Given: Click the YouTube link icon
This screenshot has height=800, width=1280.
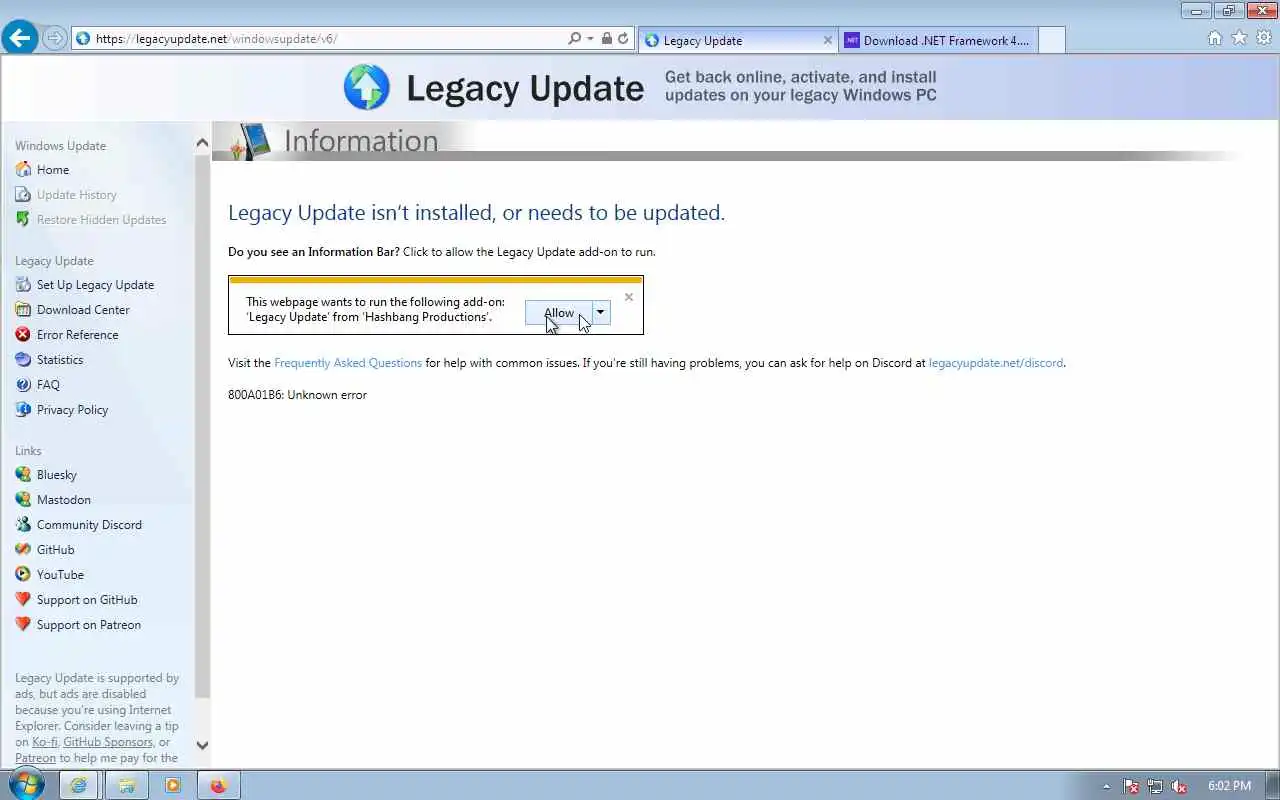Looking at the screenshot, I should tap(23, 575).
